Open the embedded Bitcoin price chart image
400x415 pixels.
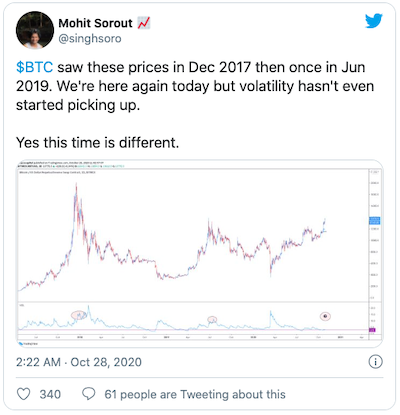(200, 253)
